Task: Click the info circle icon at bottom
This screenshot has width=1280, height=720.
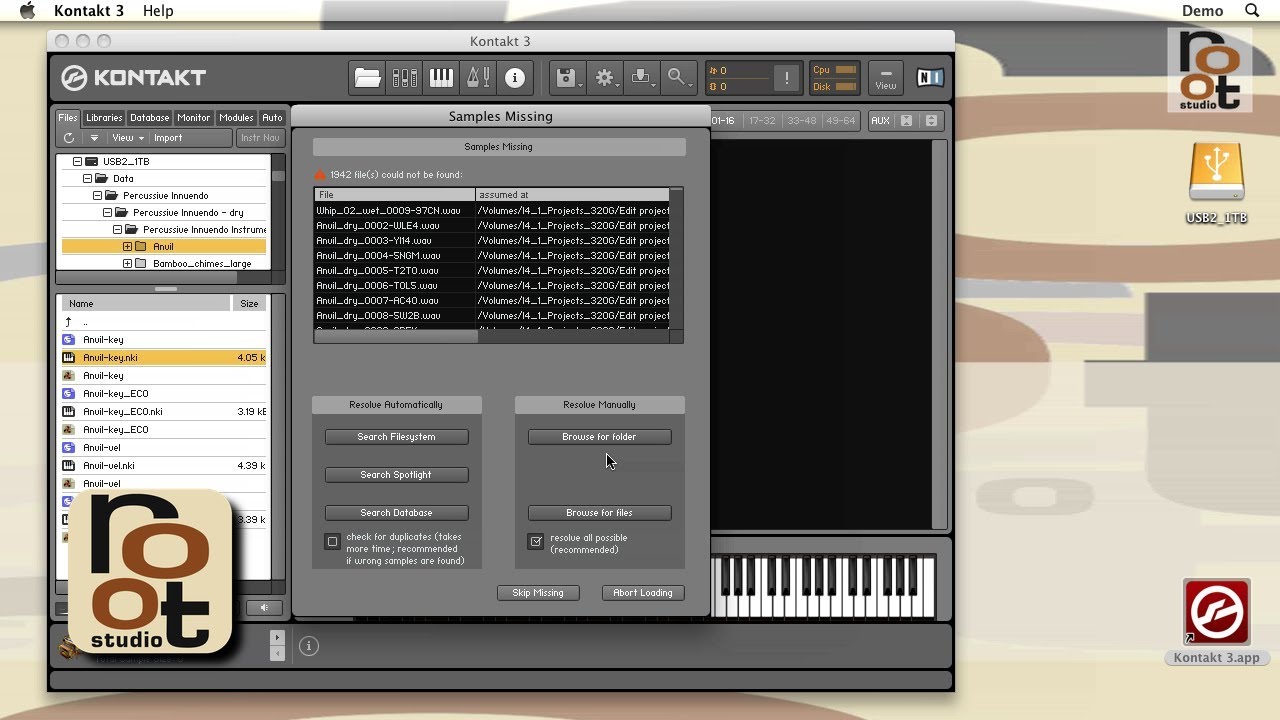Action: (308, 646)
